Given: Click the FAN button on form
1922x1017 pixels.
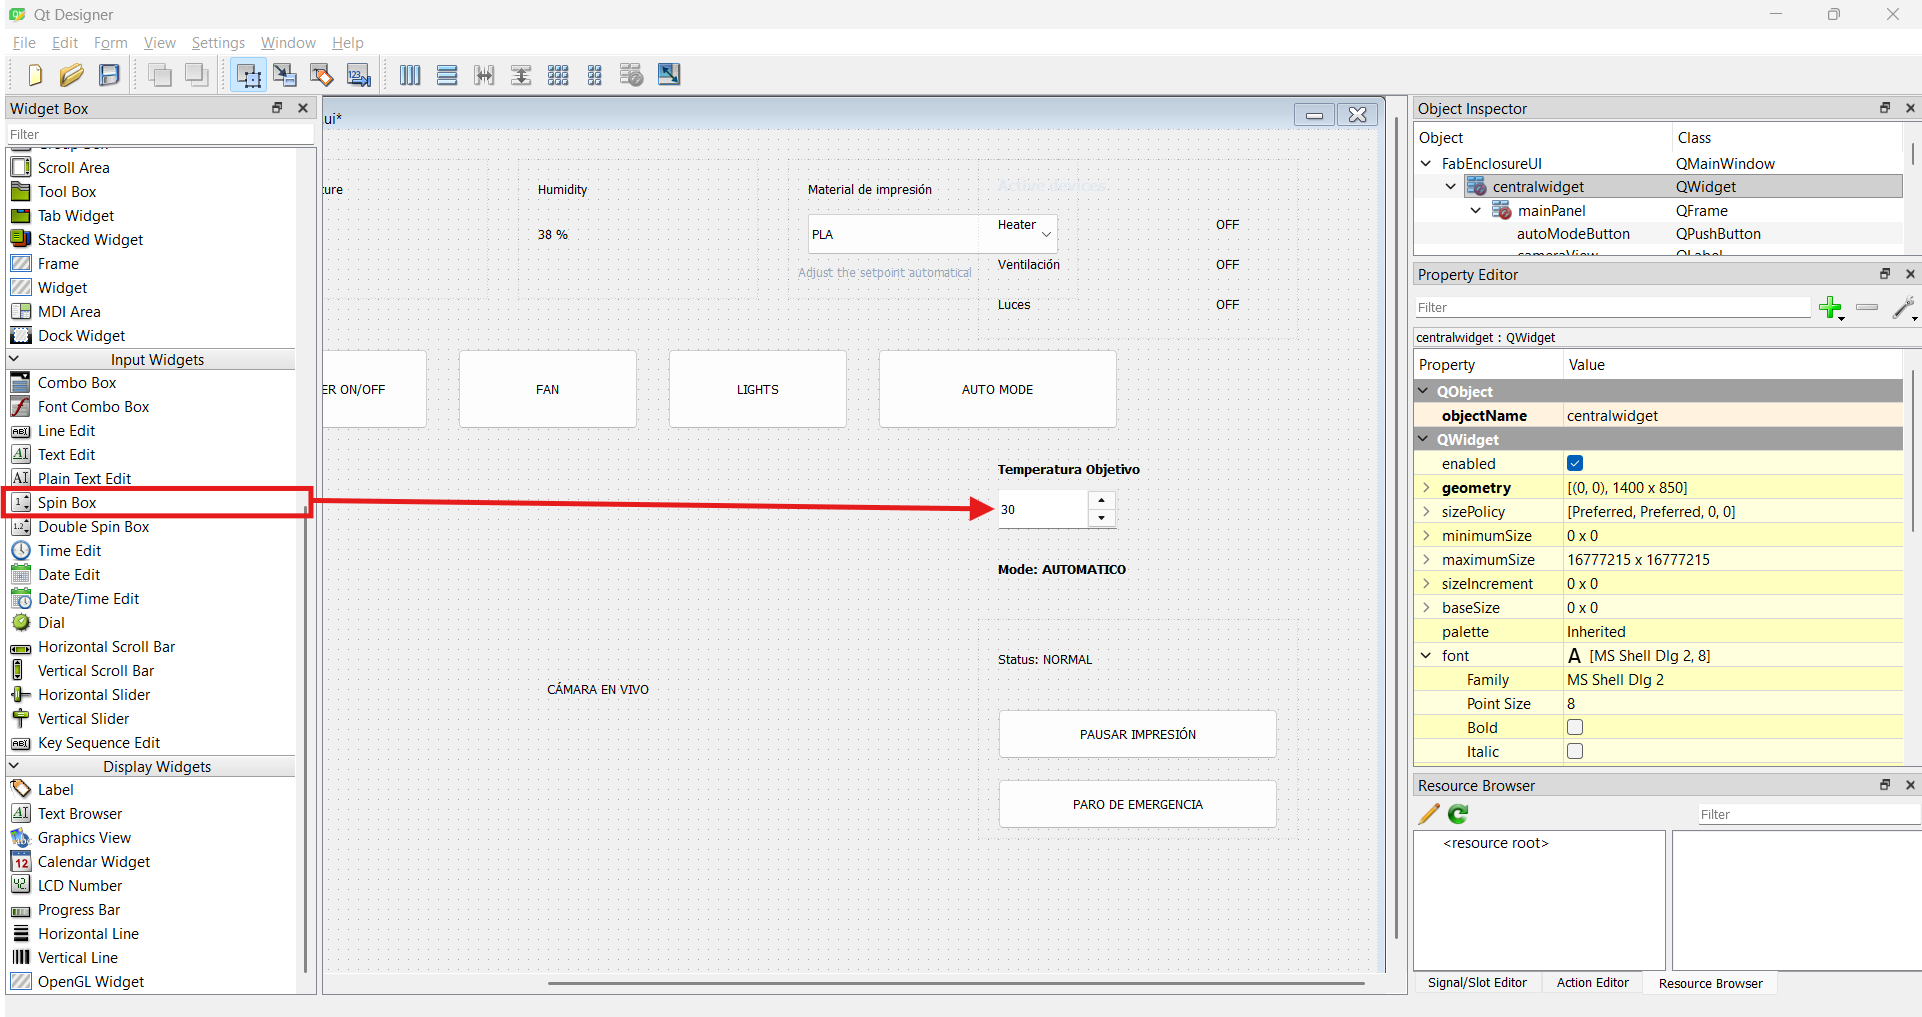Looking at the screenshot, I should point(548,389).
